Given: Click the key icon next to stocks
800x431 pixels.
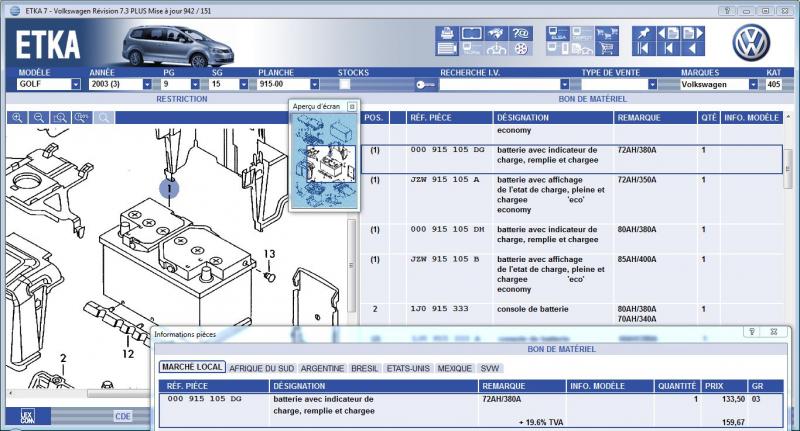Looking at the screenshot, I should pos(425,85).
